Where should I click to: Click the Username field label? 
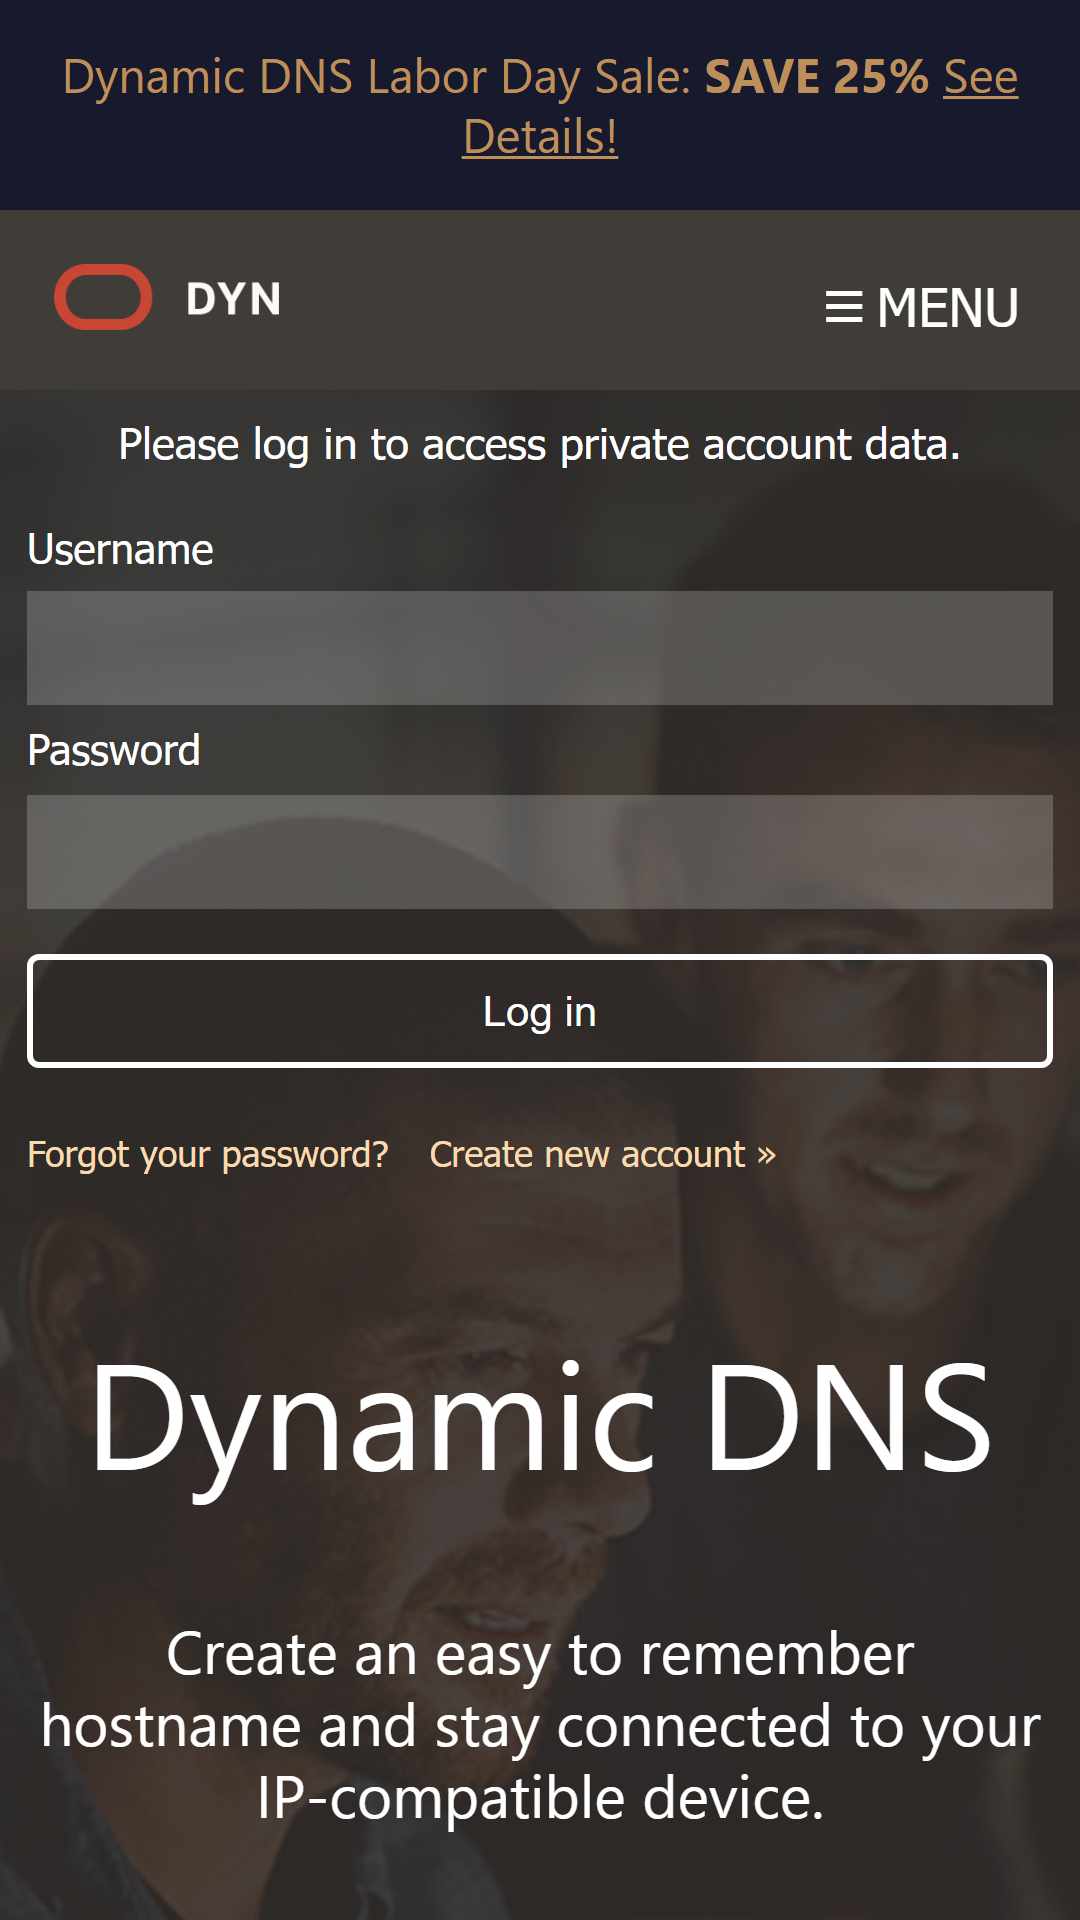(120, 549)
